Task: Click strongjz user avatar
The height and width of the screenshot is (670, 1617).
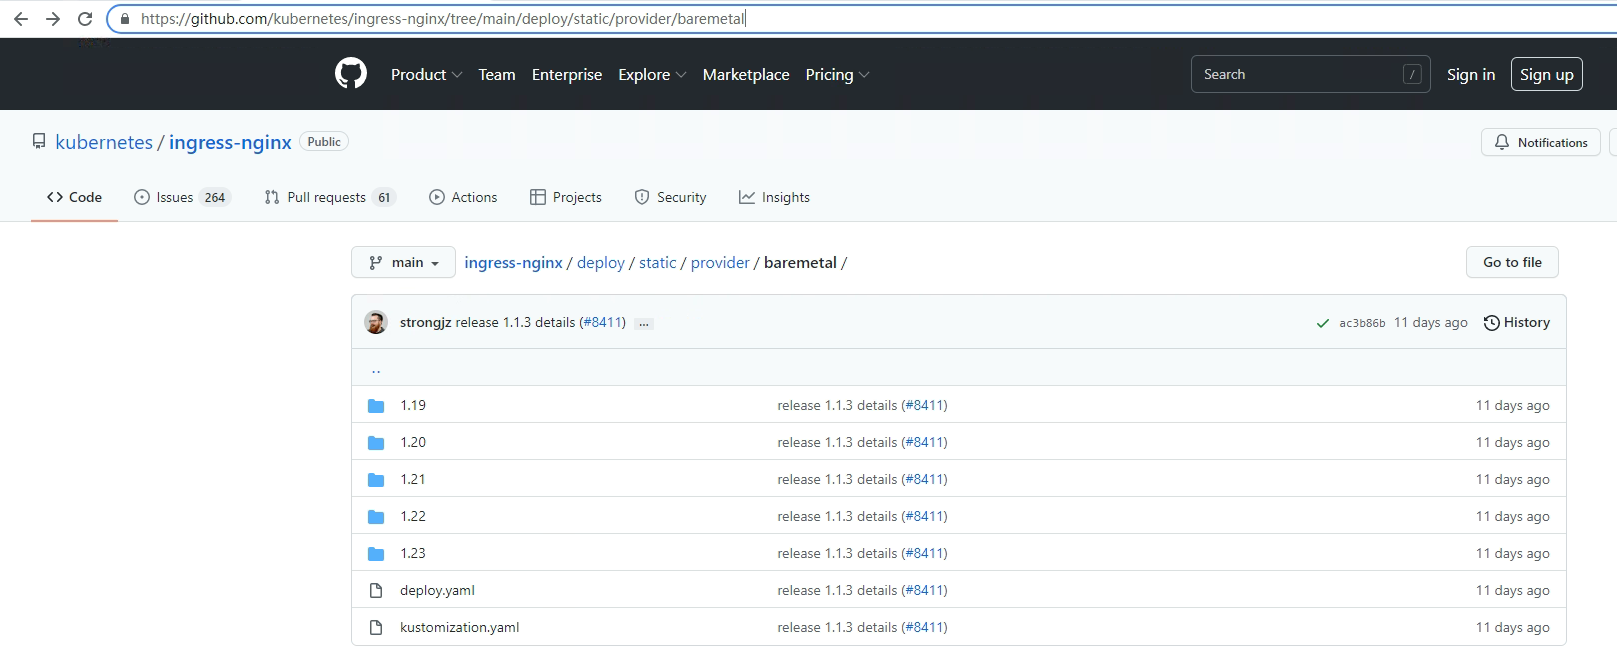Action: point(376,322)
